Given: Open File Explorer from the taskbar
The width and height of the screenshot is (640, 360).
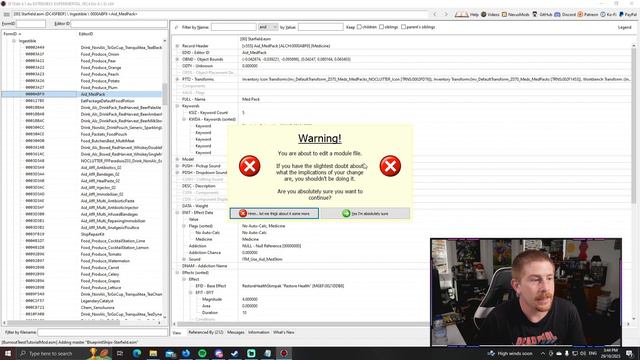Looking at the screenshot, I should [153, 353].
